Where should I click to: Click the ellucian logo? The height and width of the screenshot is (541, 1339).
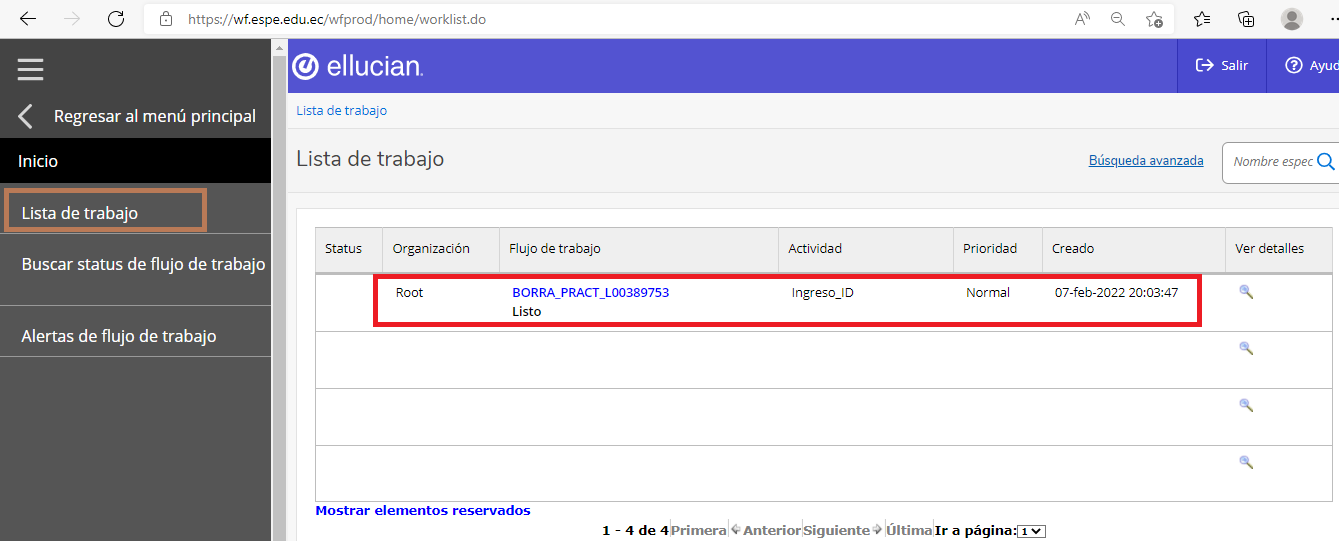(x=358, y=66)
